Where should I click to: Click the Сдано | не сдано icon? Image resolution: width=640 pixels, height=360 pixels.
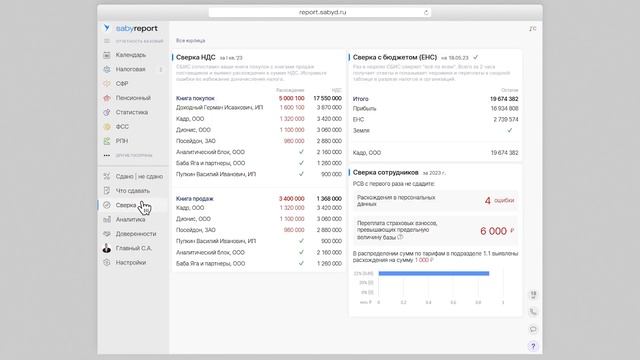(107, 176)
